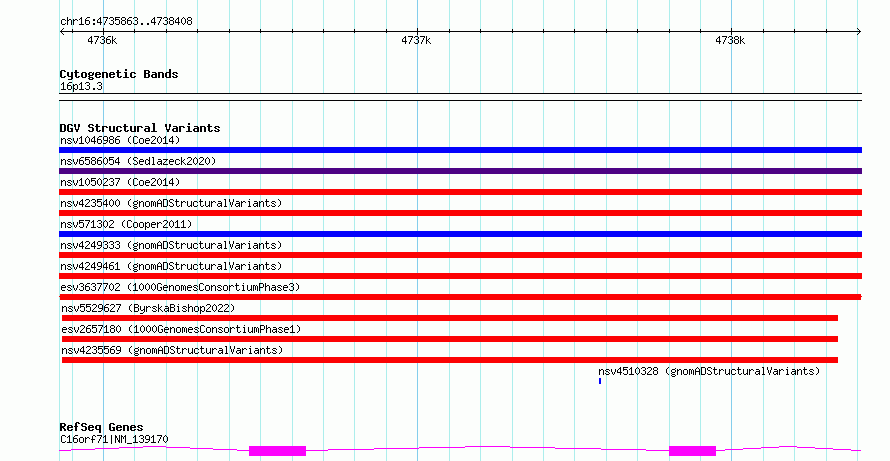Screen dimensions: 890x461
Task: Open nsv1050237 (Coe2014) variant label
Action: 120,182
